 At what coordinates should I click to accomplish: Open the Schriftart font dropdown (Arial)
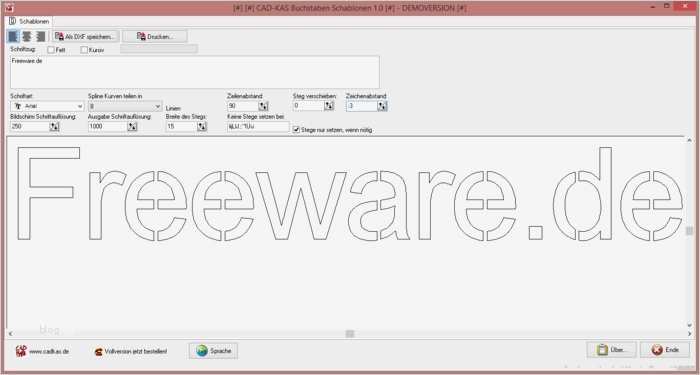(x=47, y=106)
